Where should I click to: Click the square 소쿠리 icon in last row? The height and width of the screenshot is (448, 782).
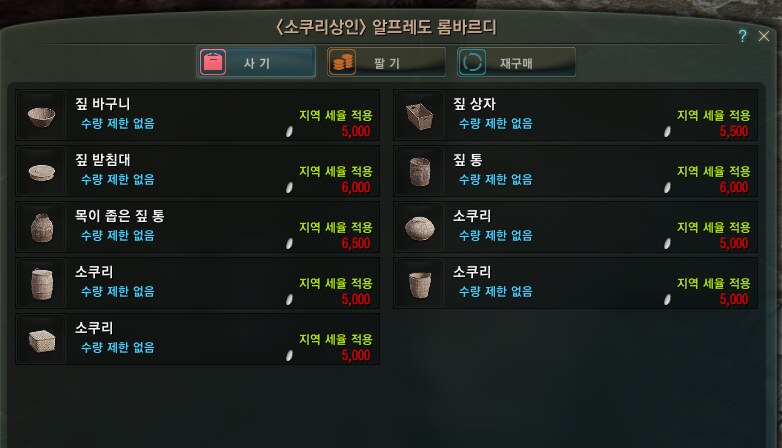(41, 340)
